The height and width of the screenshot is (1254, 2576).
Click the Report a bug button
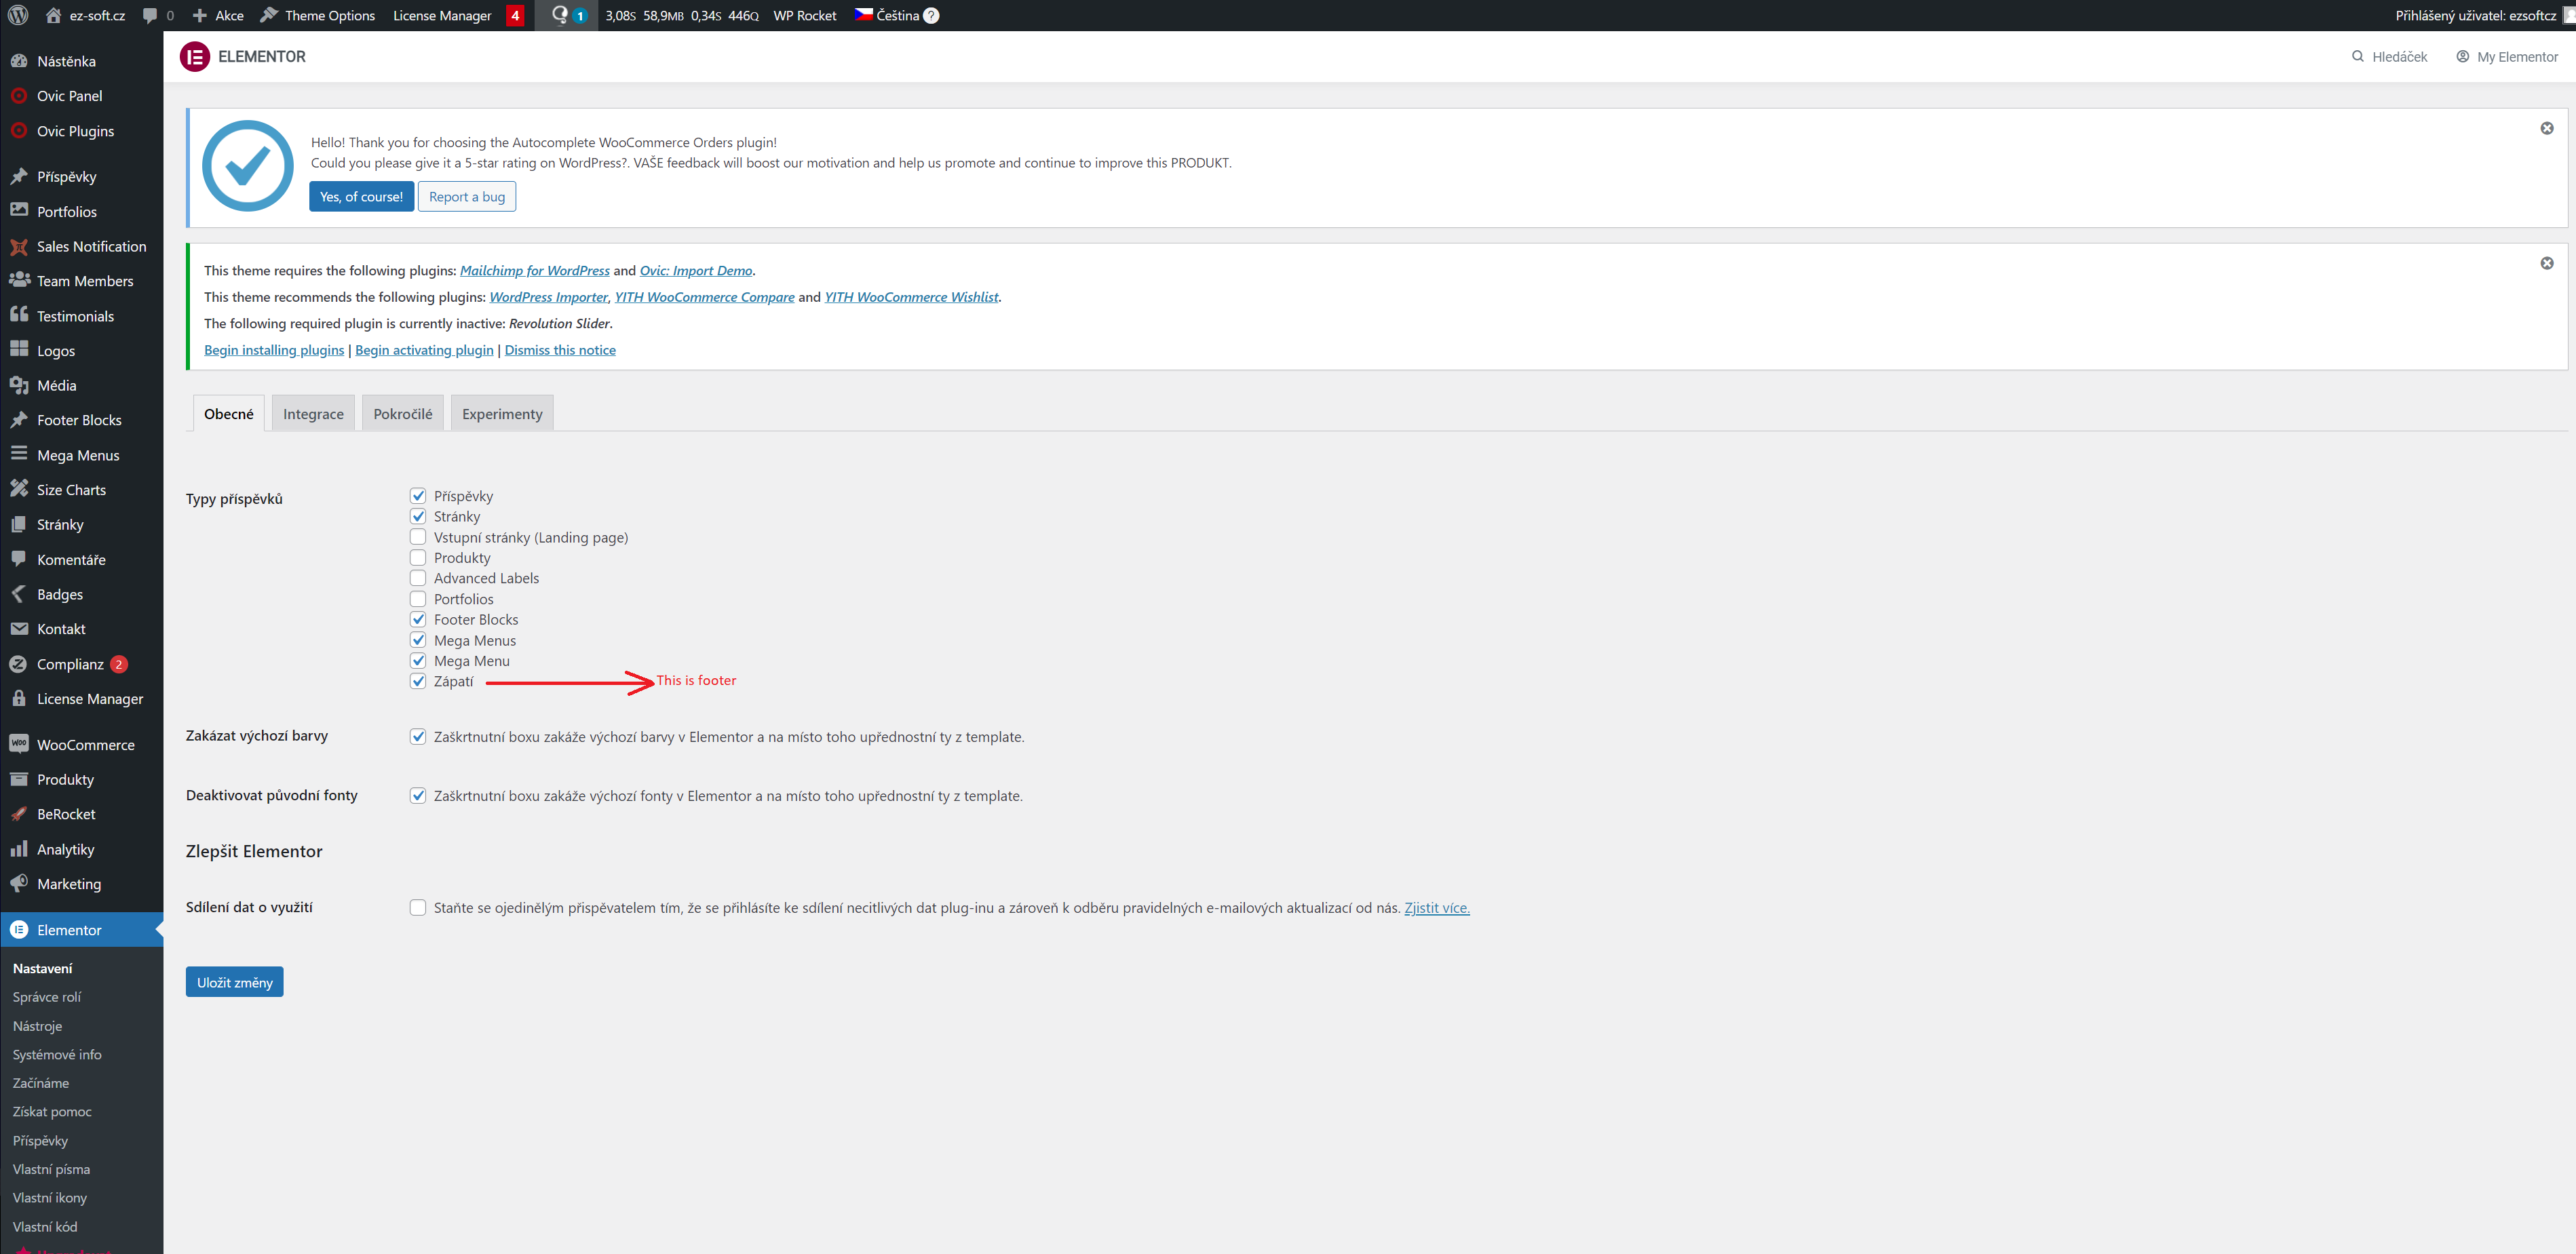coord(467,197)
